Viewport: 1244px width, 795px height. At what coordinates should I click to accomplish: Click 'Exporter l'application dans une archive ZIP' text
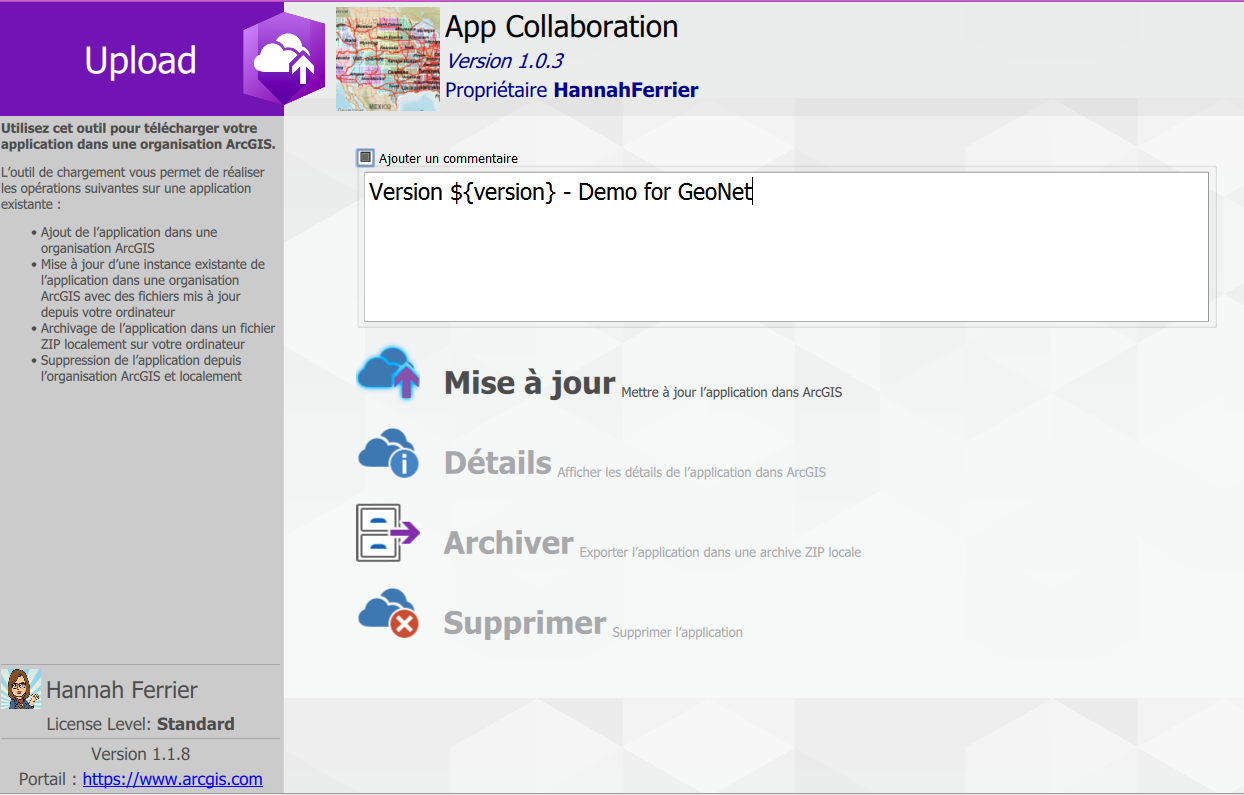point(720,552)
